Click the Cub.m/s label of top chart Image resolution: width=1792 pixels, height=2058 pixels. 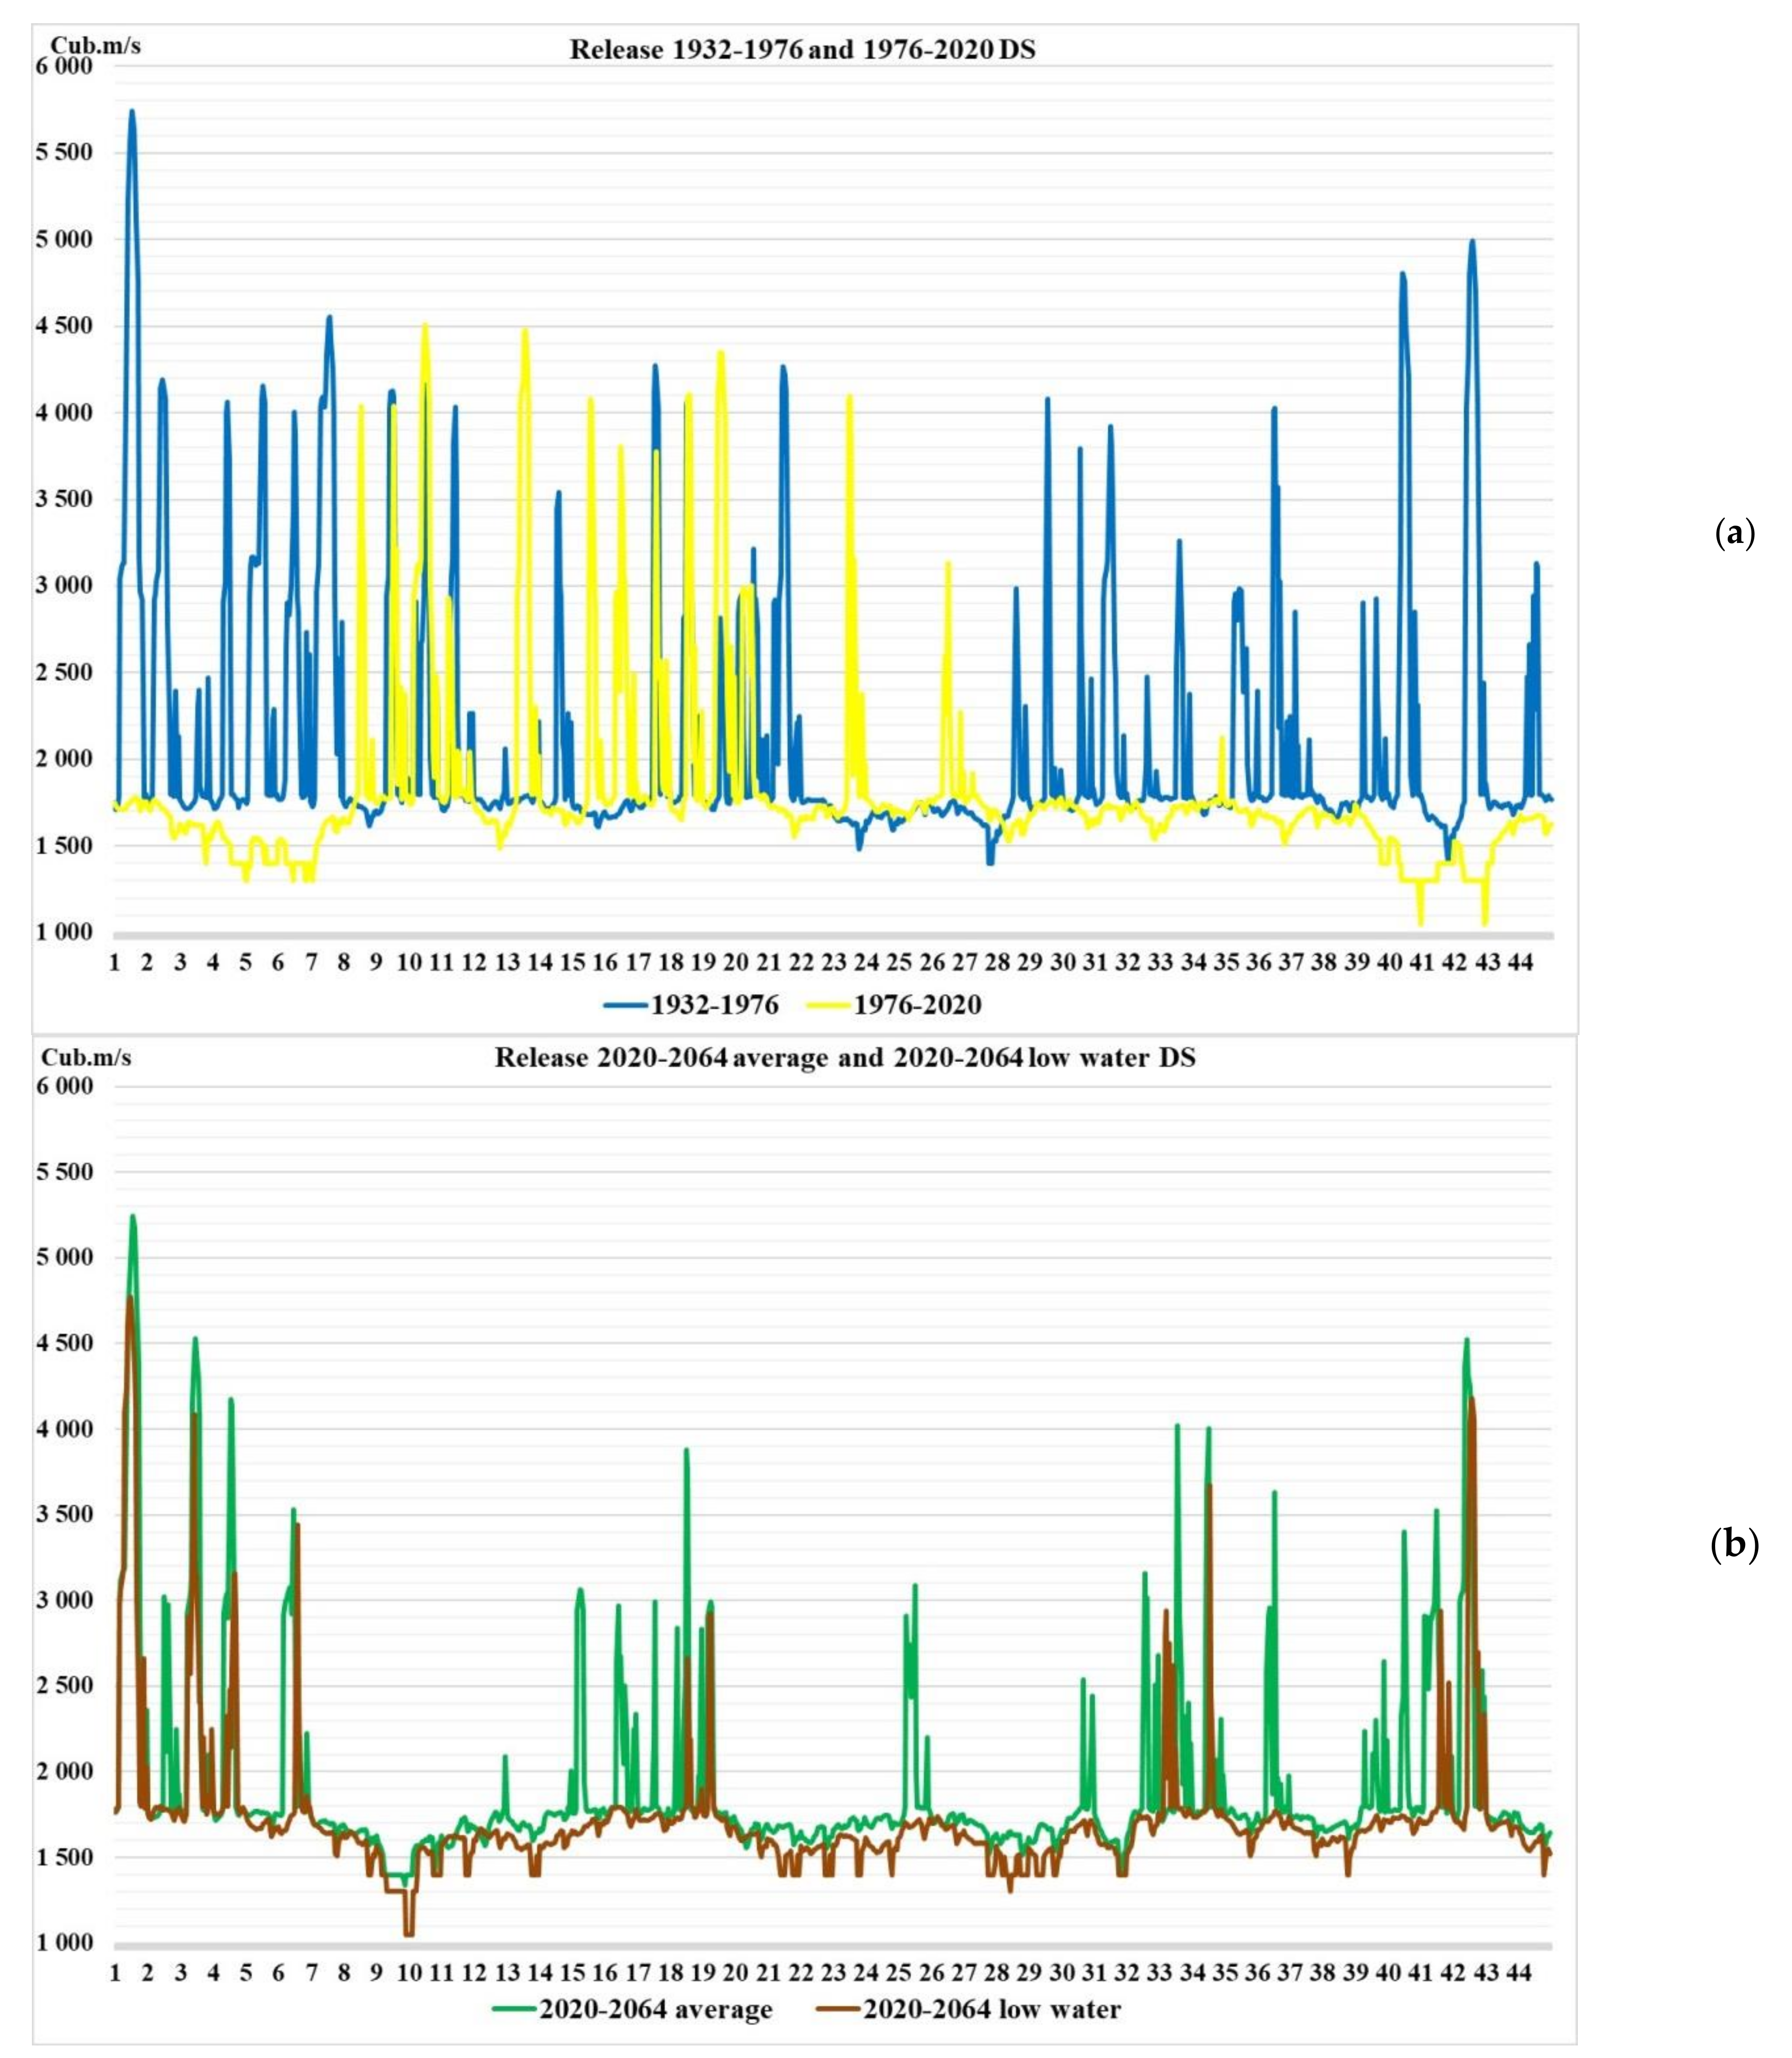(x=96, y=44)
